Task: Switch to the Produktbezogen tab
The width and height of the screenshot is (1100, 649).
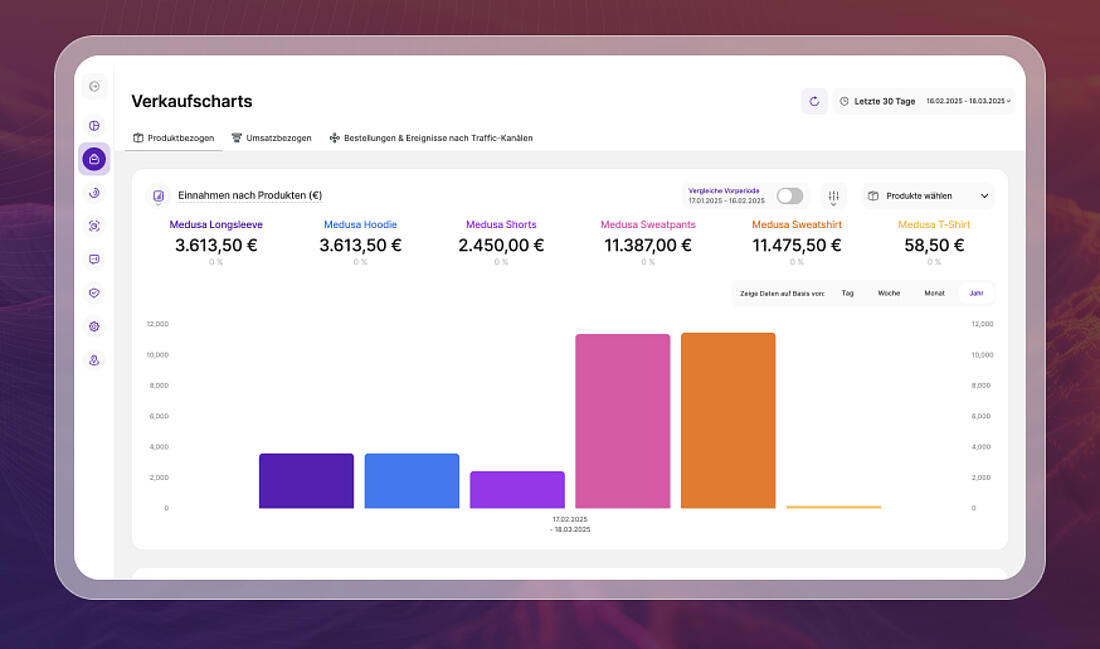Action: pyautogui.click(x=174, y=138)
